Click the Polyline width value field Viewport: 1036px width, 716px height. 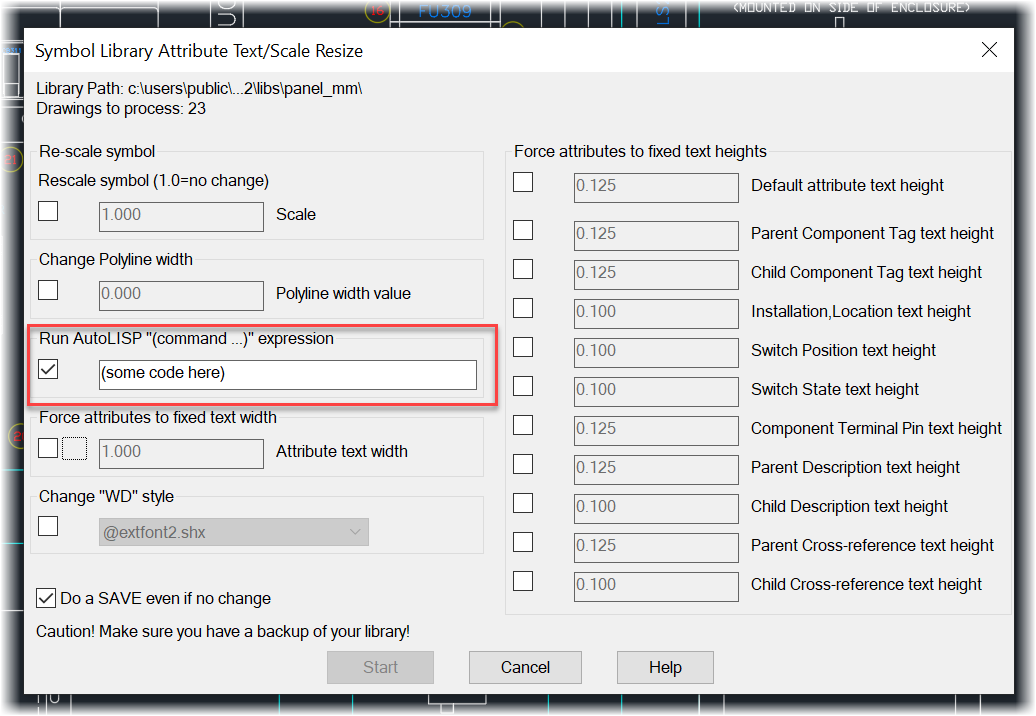pos(181,295)
